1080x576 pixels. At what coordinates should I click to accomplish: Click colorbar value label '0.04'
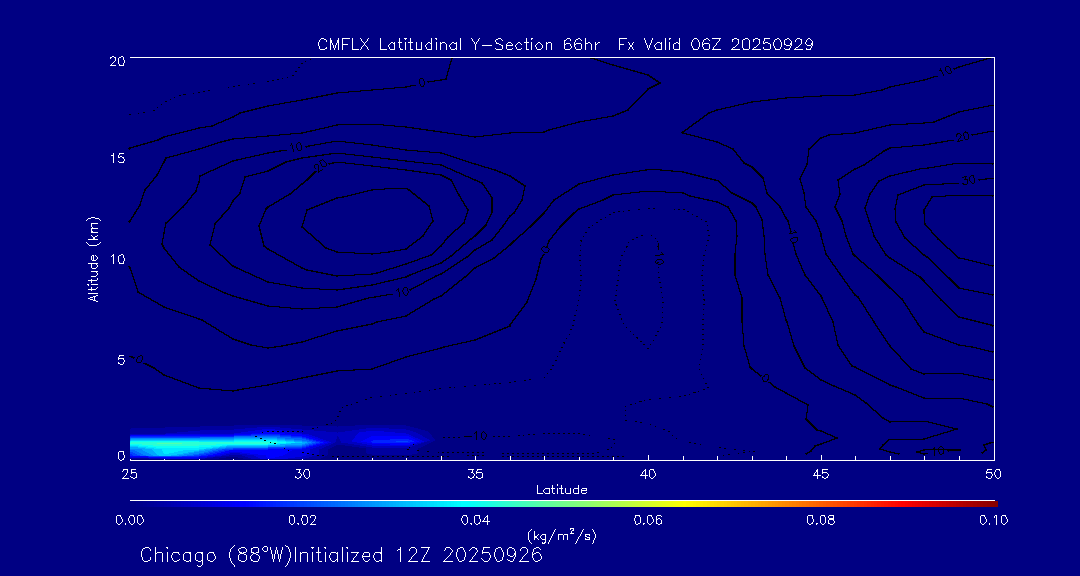point(475,520)
